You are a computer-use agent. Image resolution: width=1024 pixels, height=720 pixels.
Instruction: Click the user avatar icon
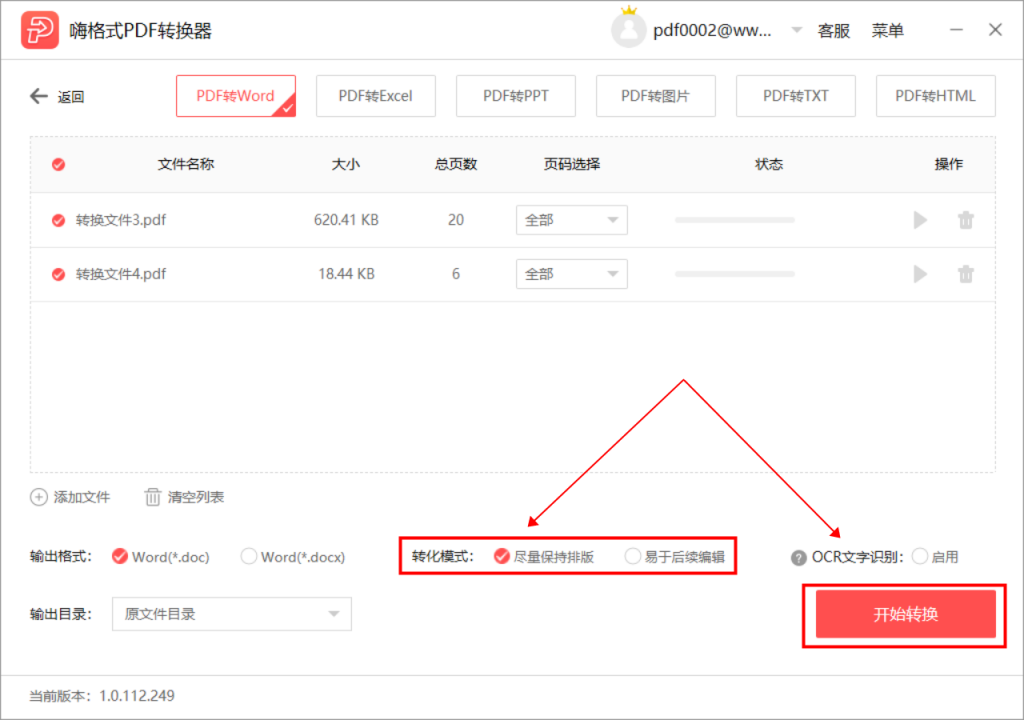tap(628, 30)
